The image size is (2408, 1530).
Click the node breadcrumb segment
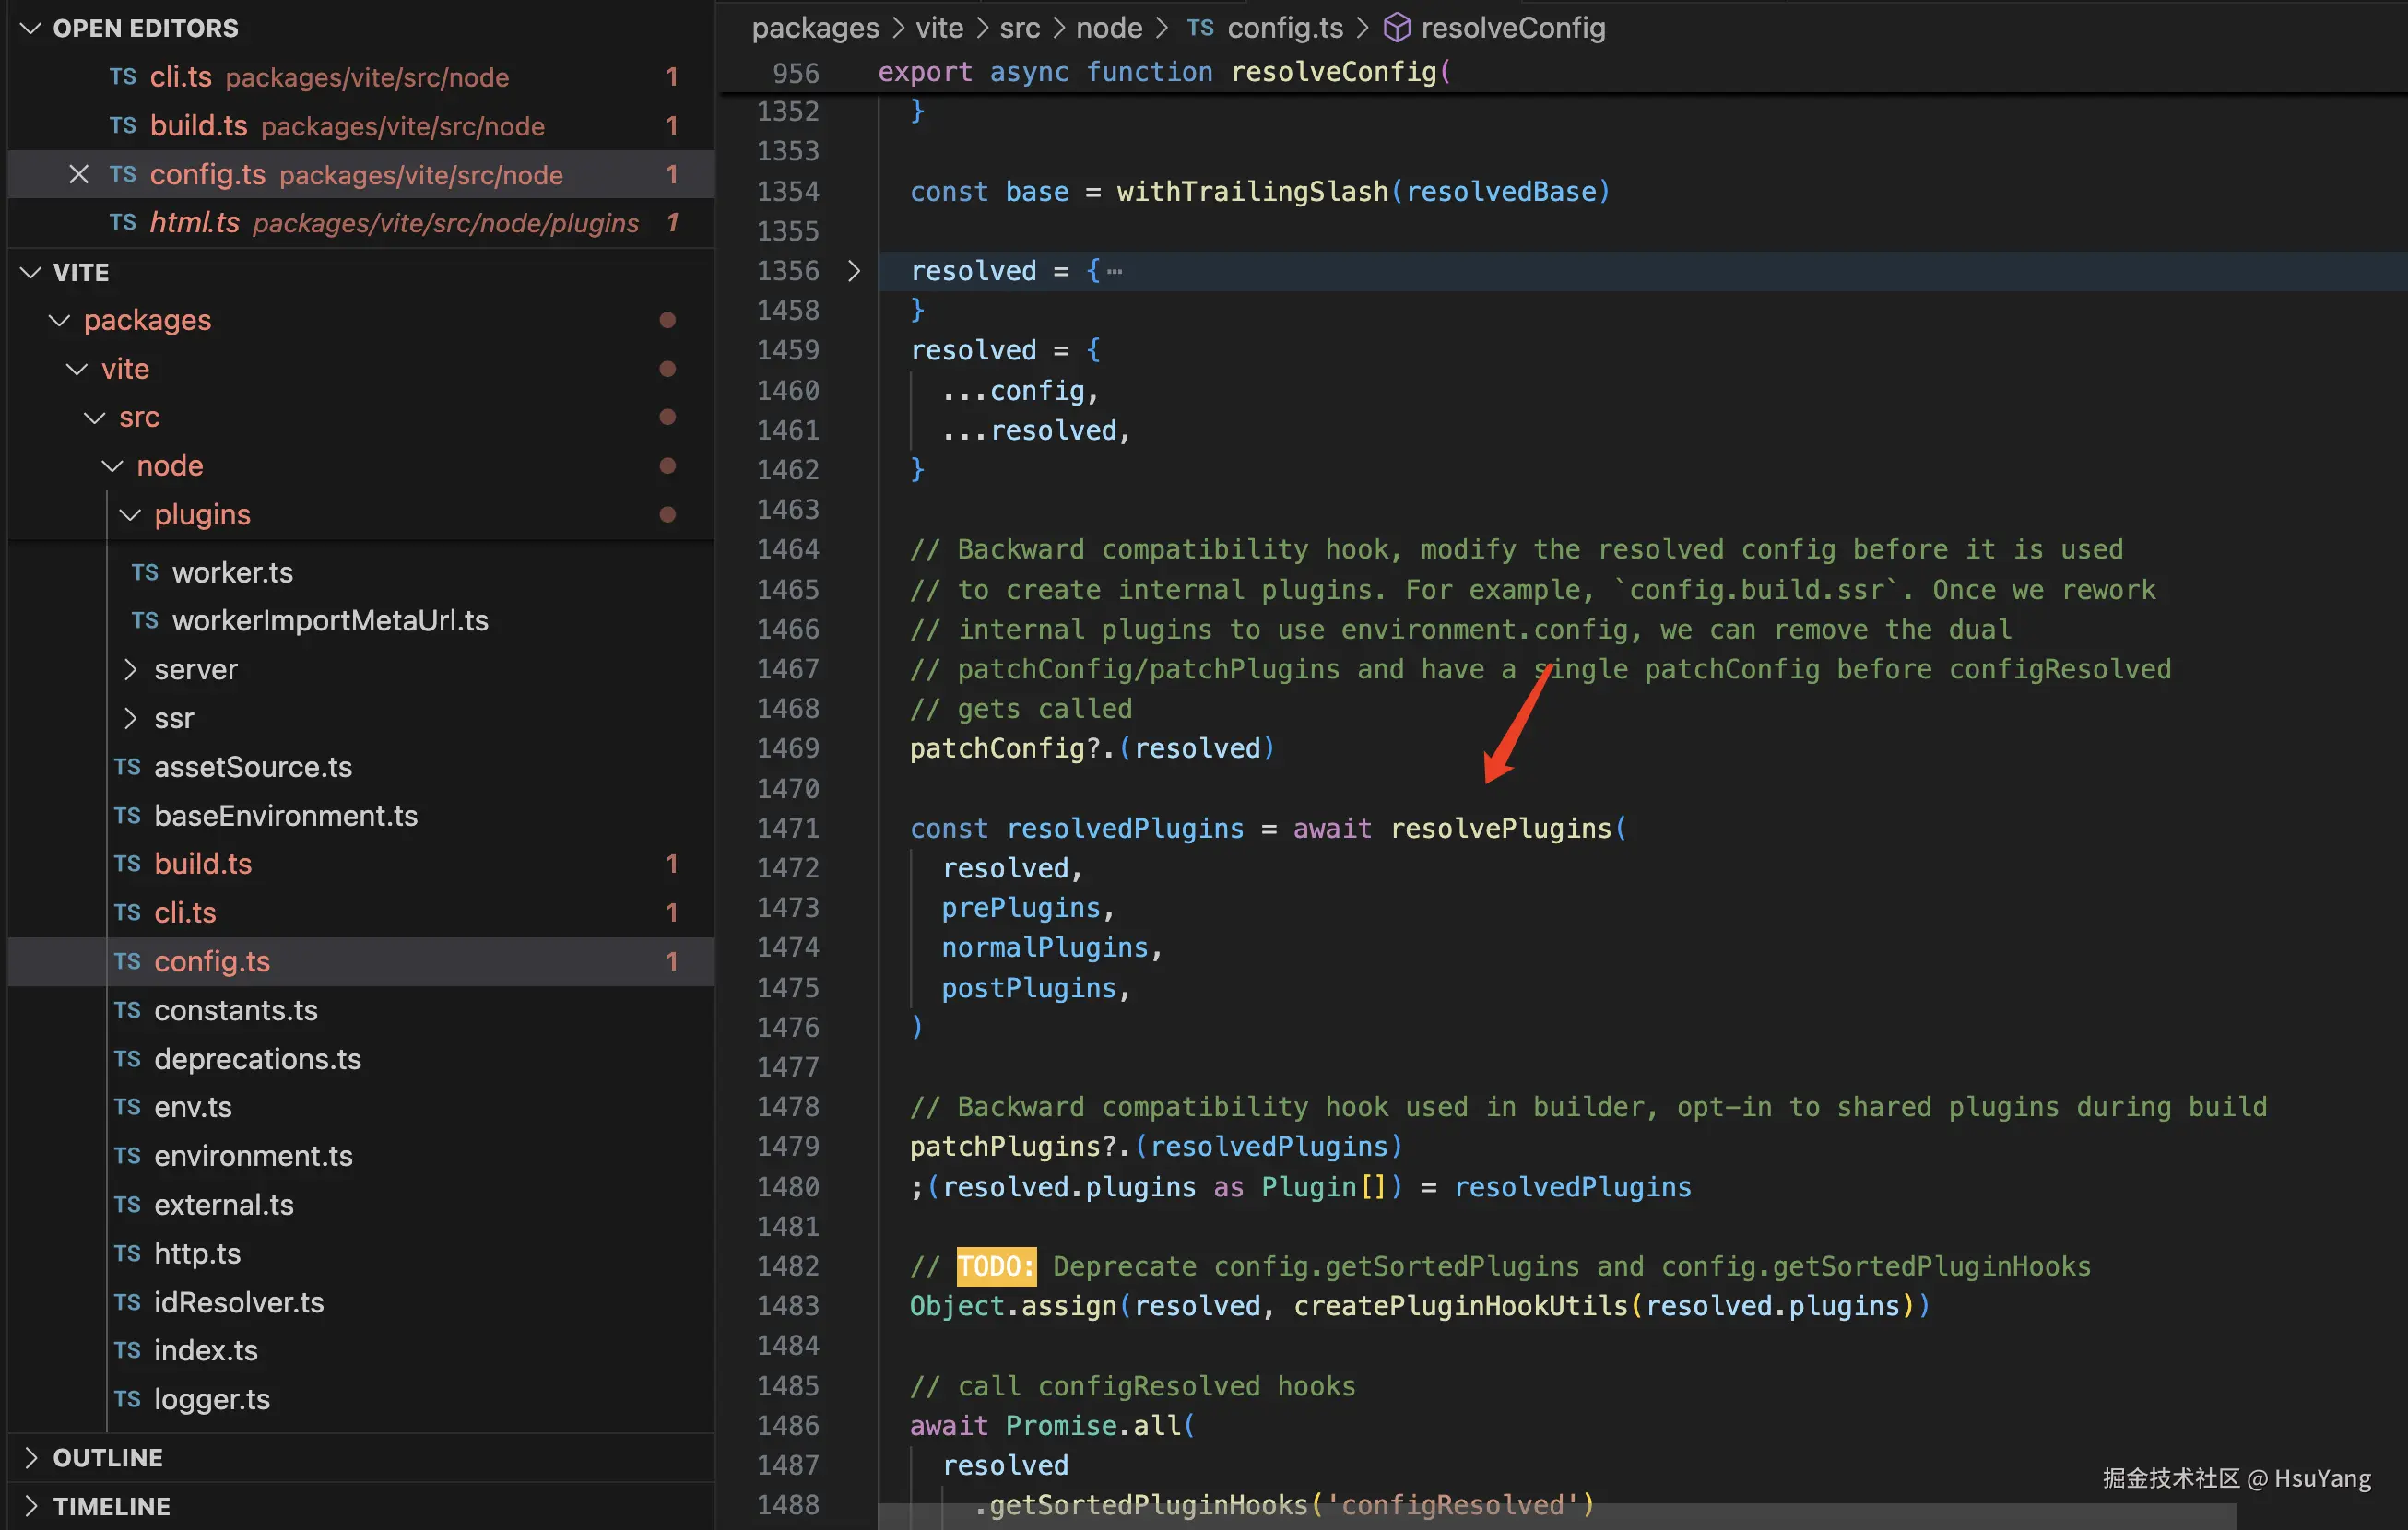(x=1108, y=28)
